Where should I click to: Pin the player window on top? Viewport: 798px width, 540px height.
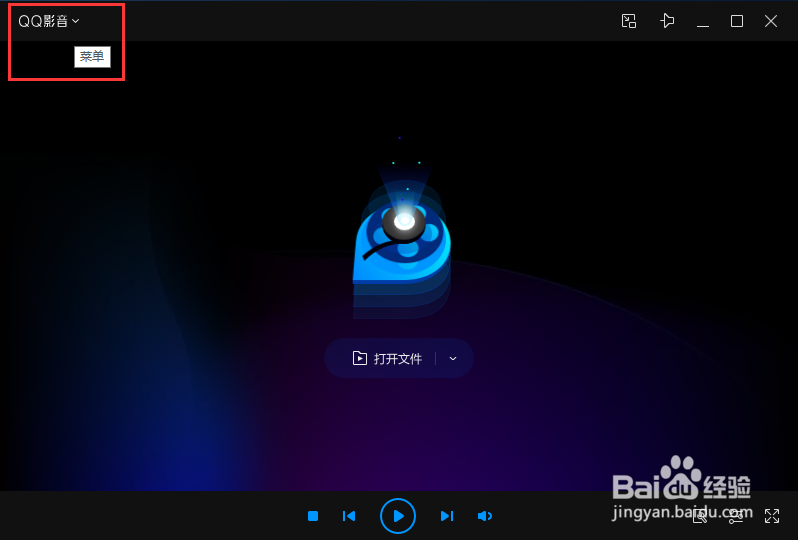667,21
